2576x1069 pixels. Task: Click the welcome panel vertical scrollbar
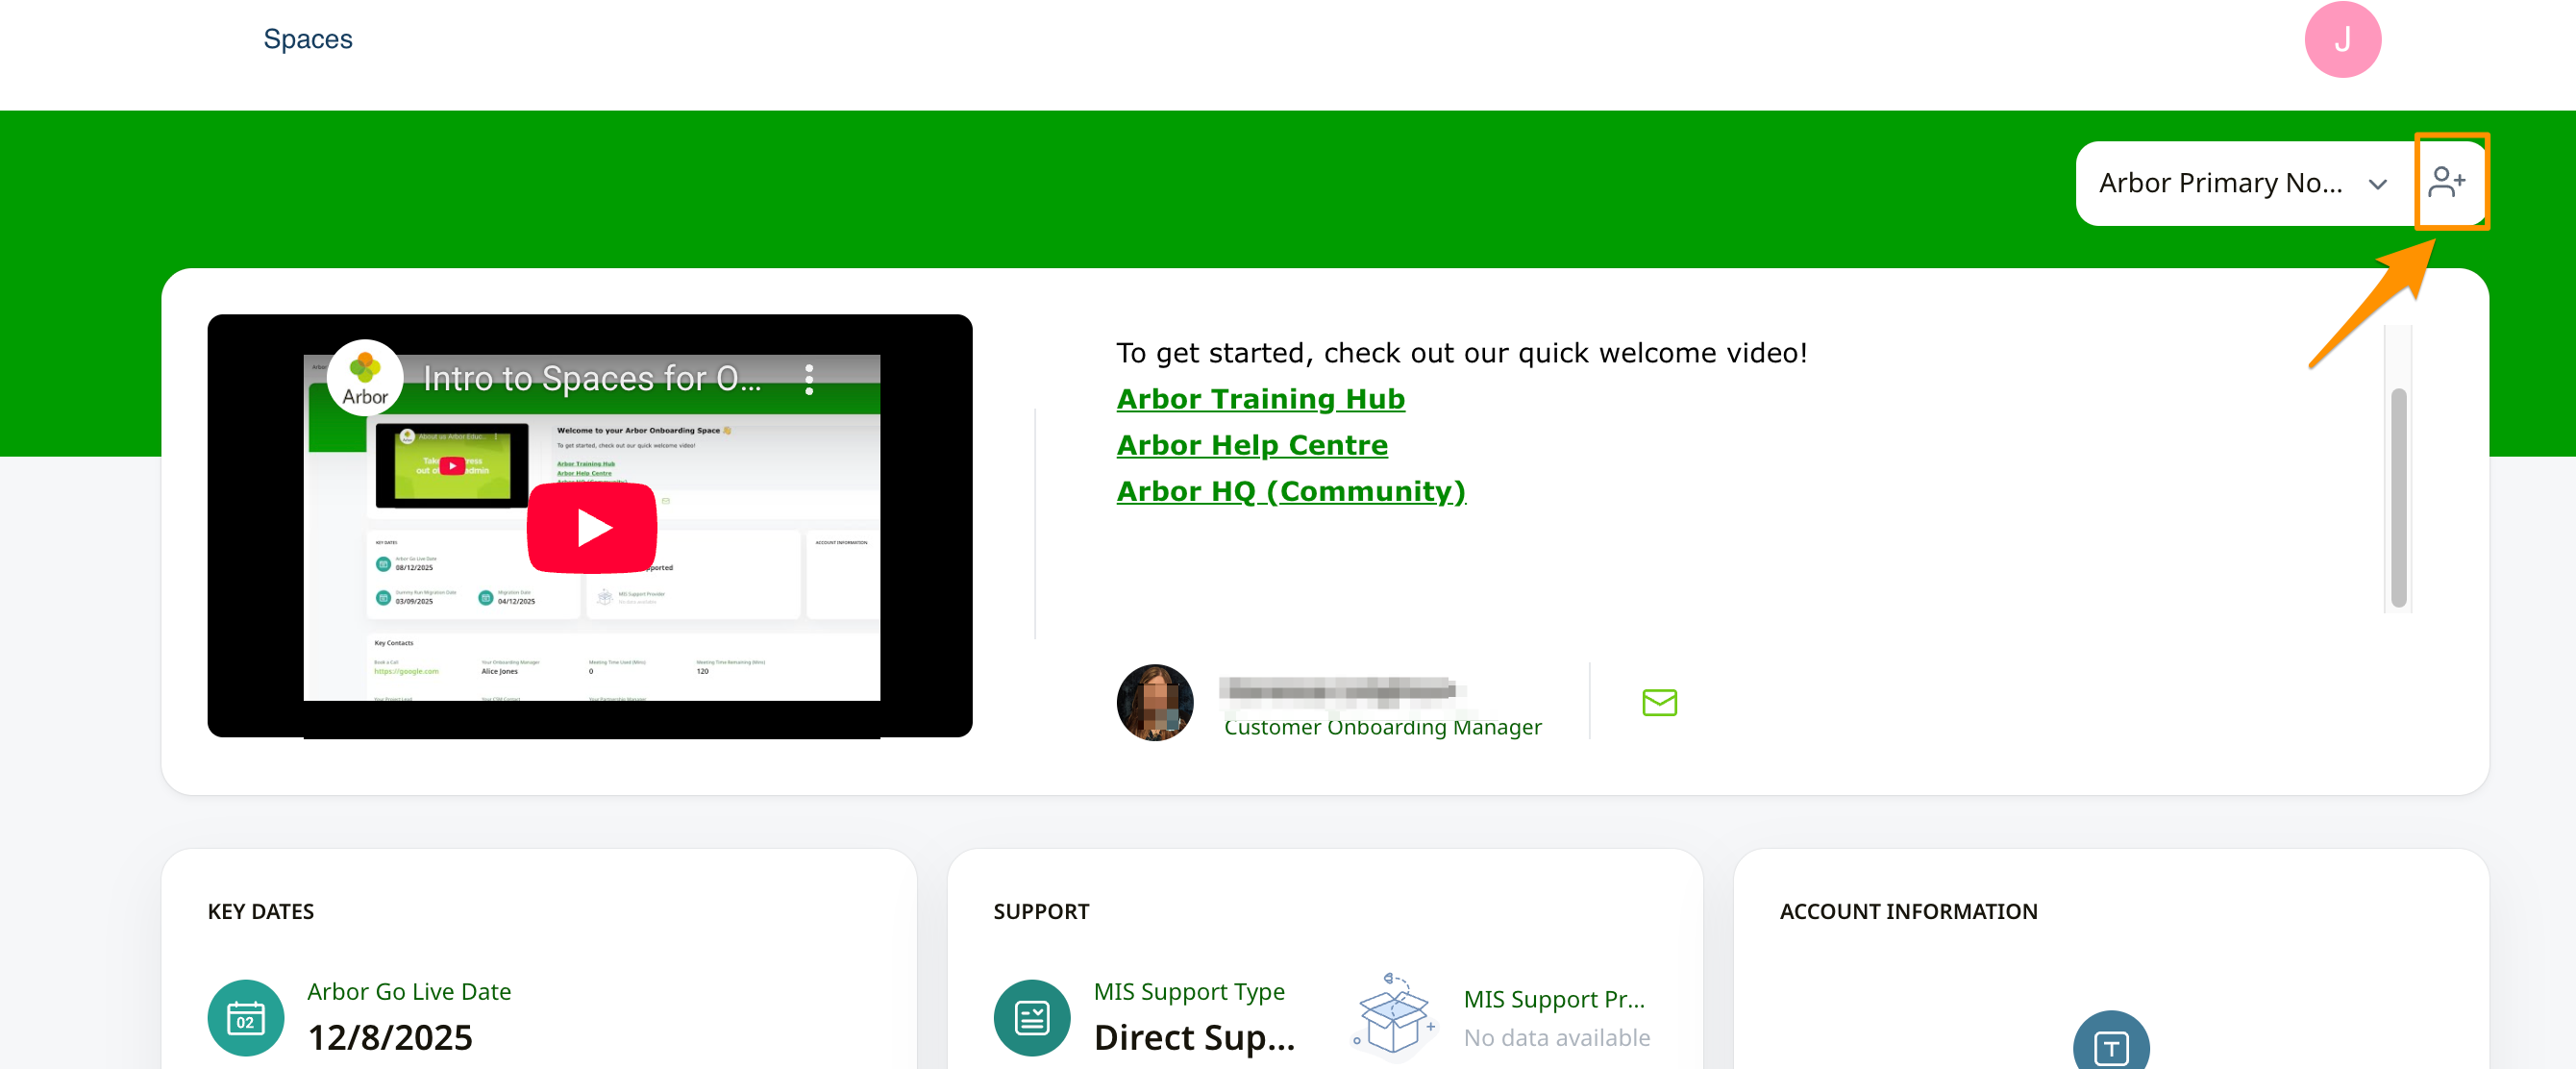pyautogui.click(x=2397, y=496)
